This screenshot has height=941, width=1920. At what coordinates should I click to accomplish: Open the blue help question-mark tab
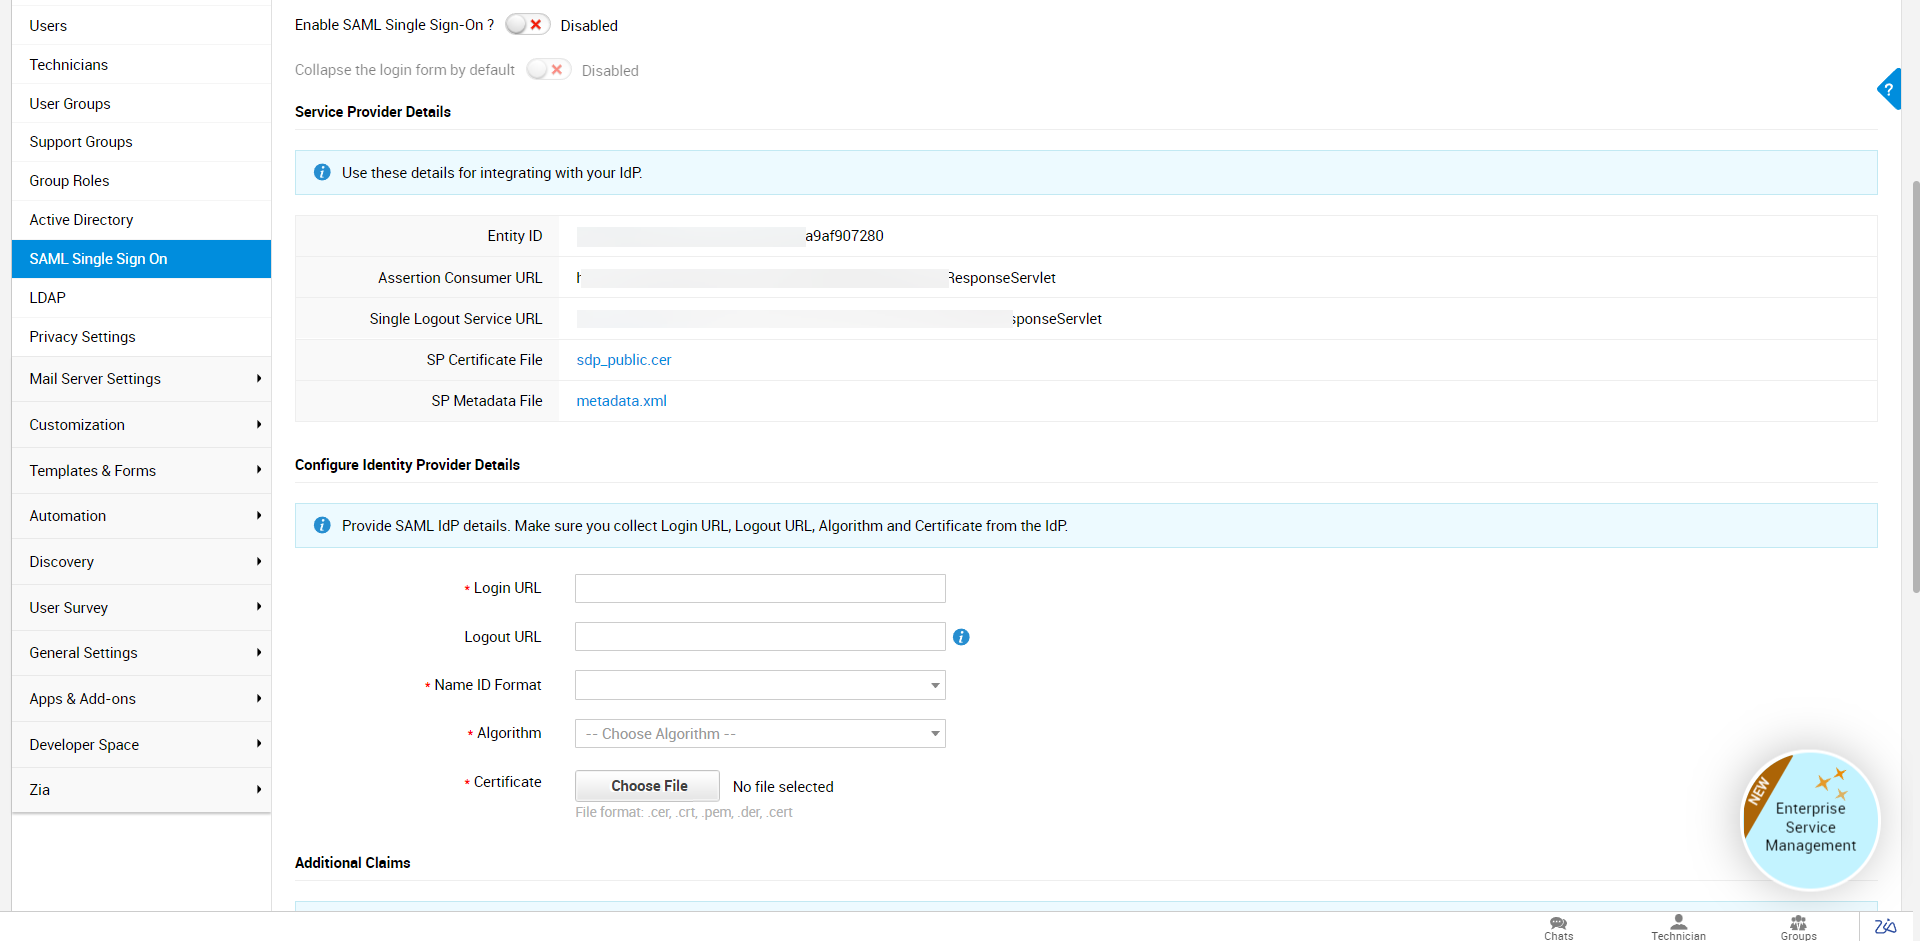coord(1889,89)
